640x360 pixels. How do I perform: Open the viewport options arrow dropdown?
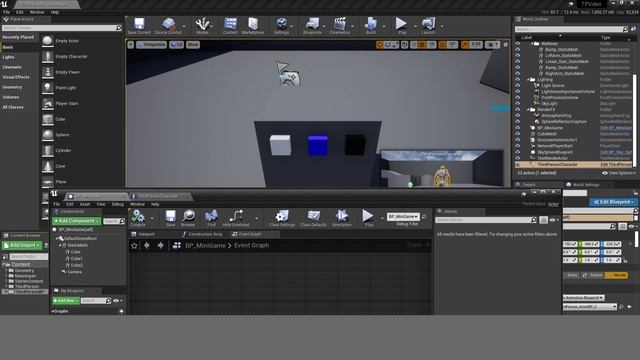tap(131, 44)
